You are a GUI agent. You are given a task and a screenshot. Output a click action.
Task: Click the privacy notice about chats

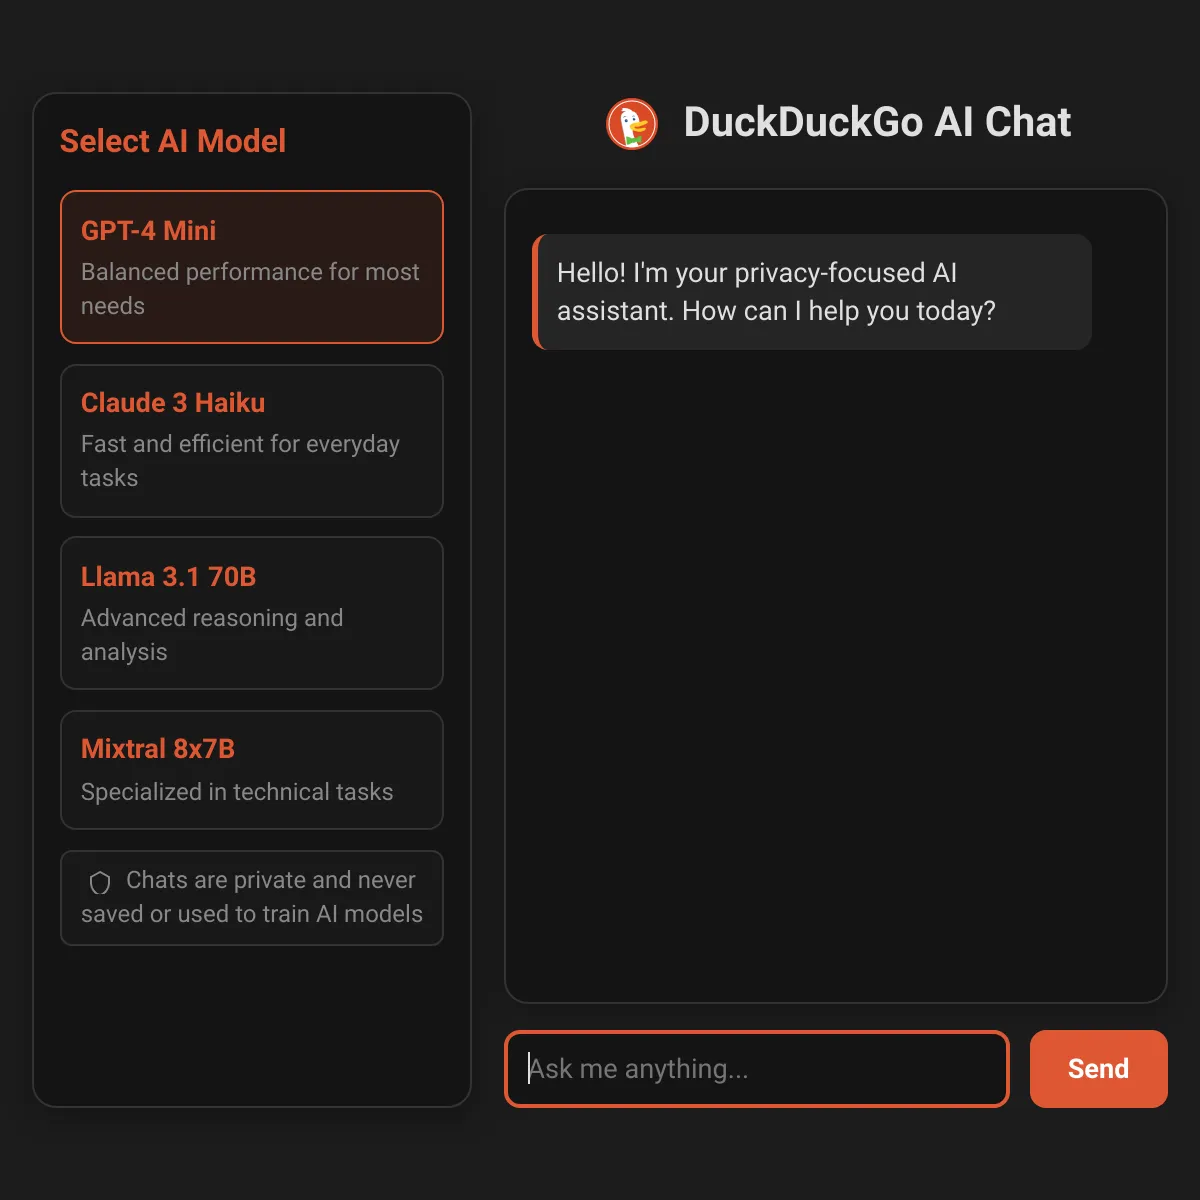(252, 898)
